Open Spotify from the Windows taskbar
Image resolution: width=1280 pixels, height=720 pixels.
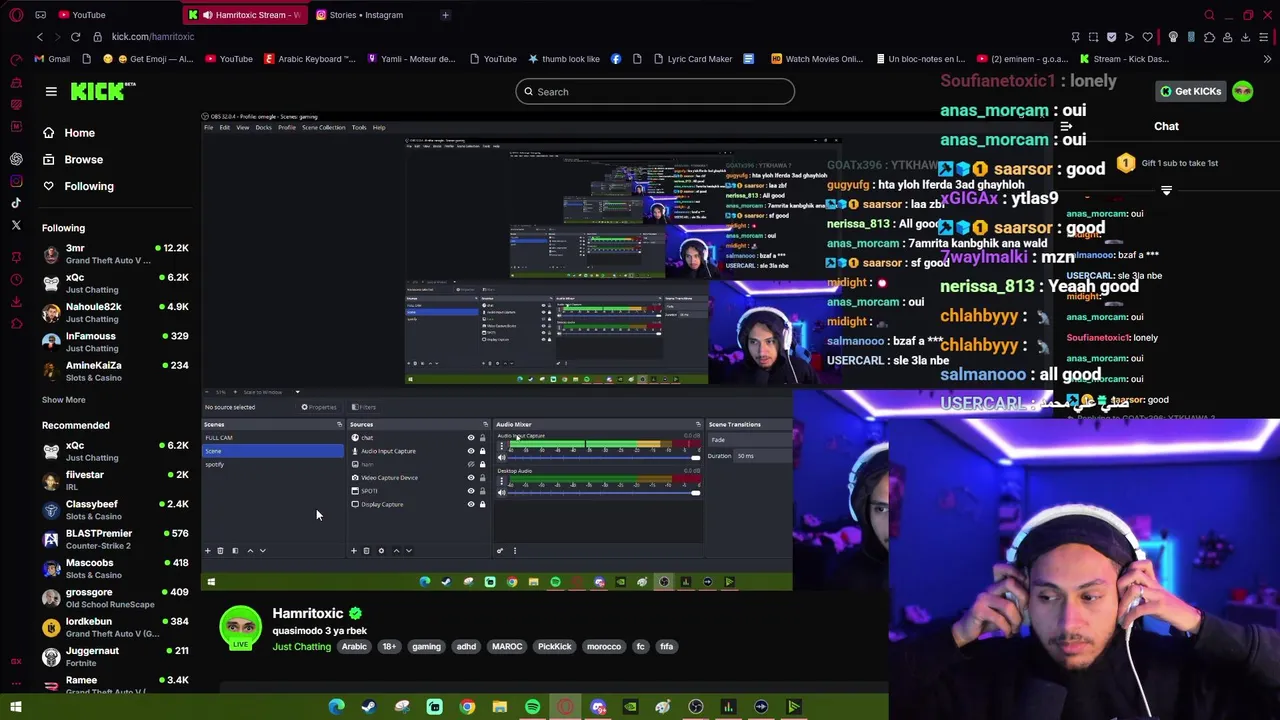pyautogui.click(x=532, y=708)
